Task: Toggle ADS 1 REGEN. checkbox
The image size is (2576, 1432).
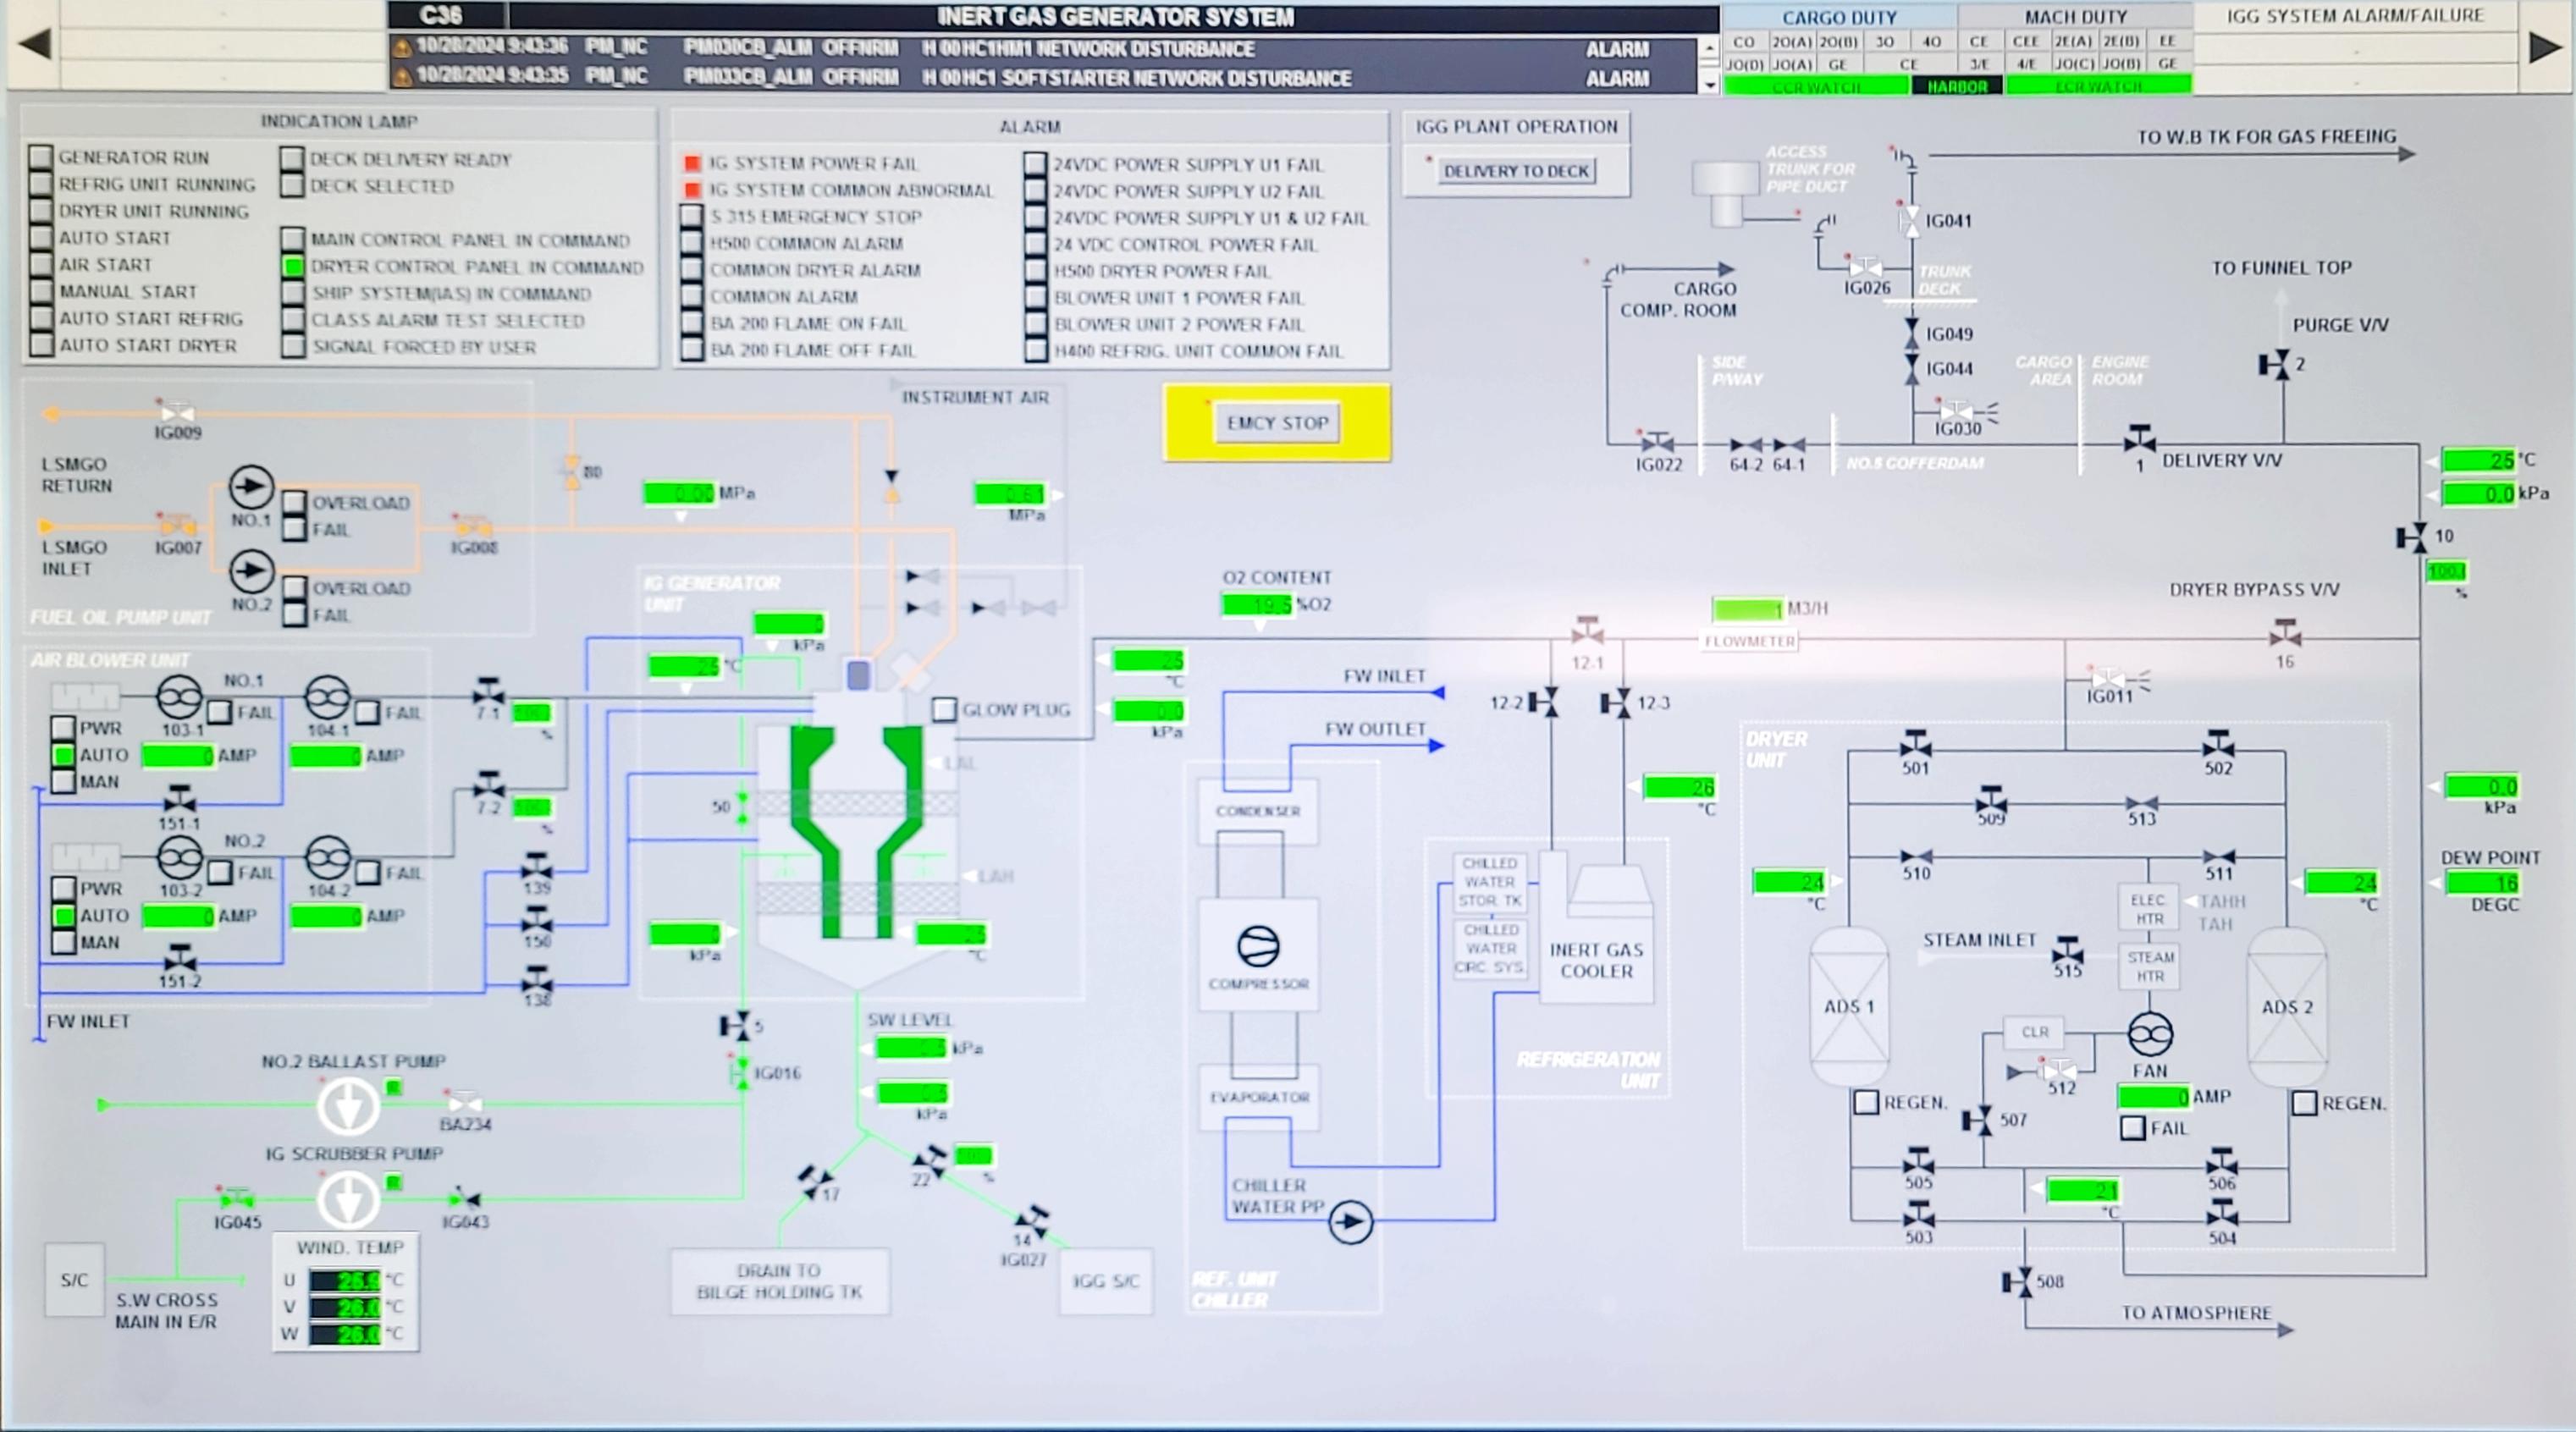Action: (1866, 1102)
